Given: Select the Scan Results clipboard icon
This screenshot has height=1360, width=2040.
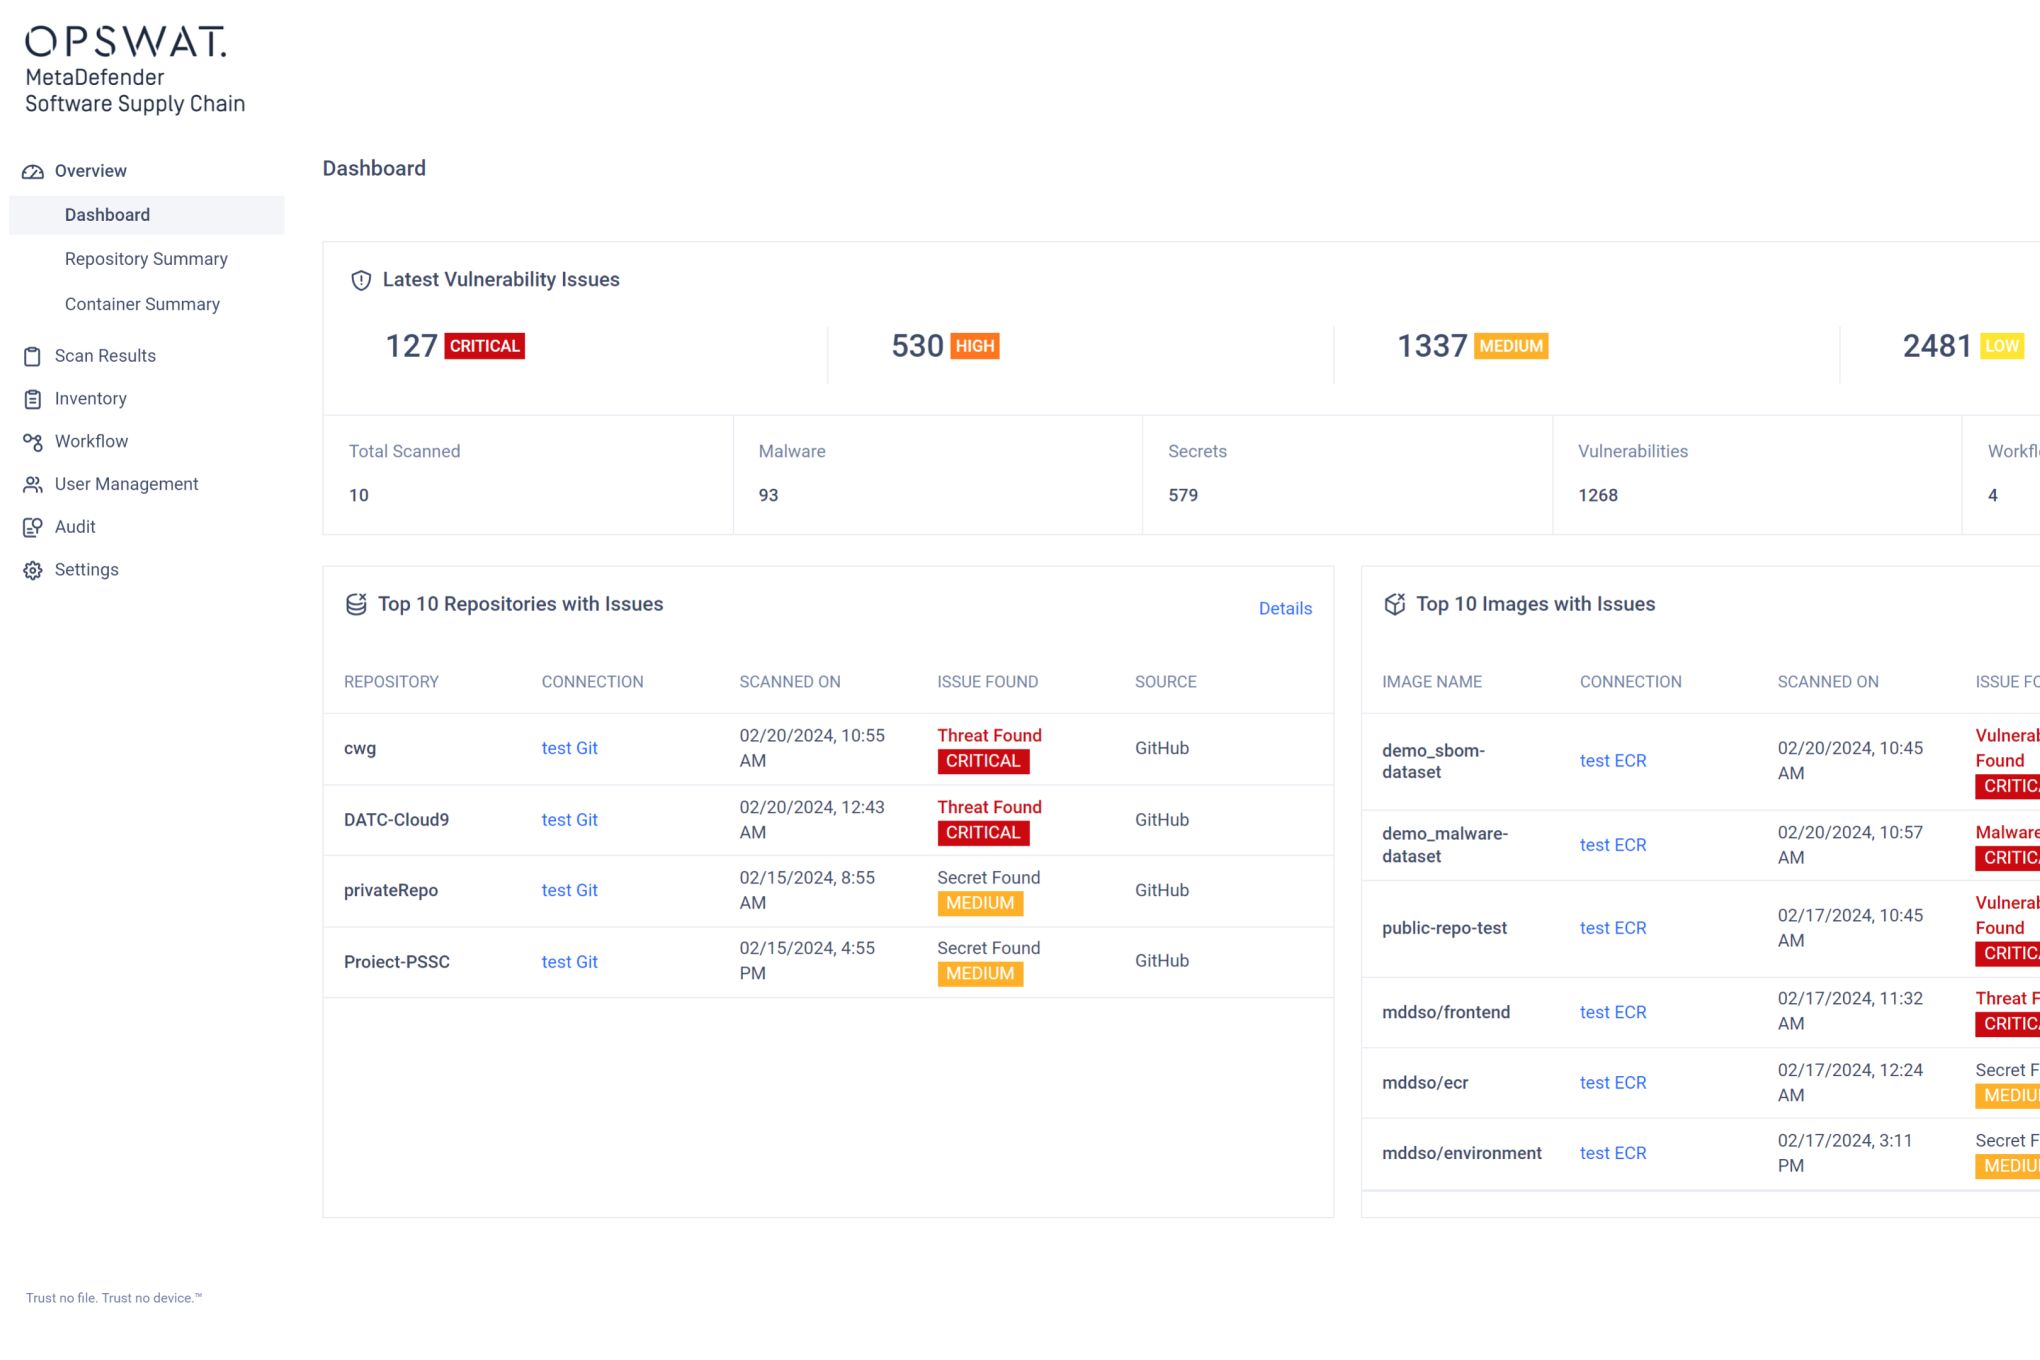Looking at the screenshot, I should (x=33, y=355).
